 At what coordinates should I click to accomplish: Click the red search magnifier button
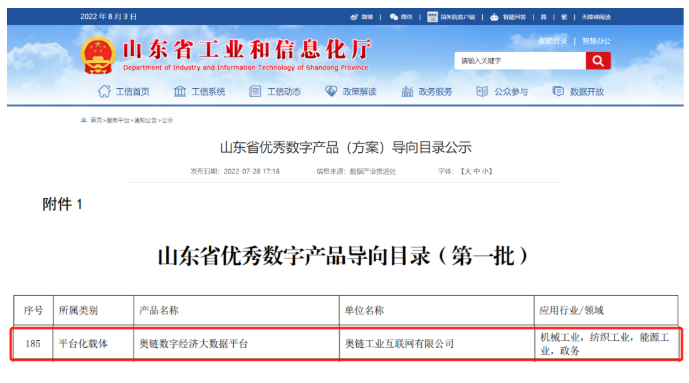[x=598, y=61]
